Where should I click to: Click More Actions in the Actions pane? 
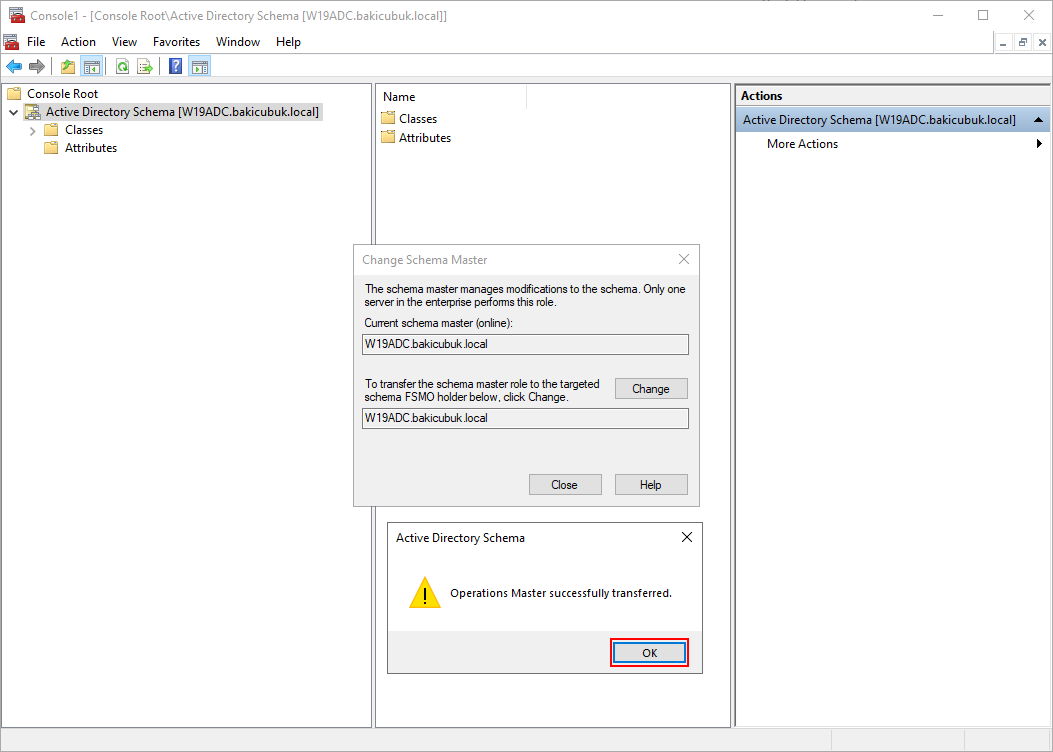[x=802, y=144]
